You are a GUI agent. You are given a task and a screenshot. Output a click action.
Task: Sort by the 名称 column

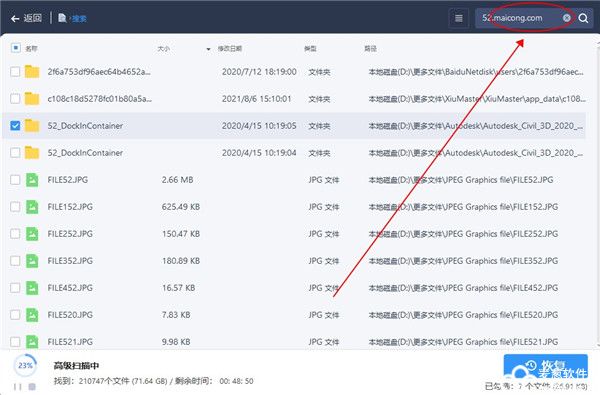point(31,49)
